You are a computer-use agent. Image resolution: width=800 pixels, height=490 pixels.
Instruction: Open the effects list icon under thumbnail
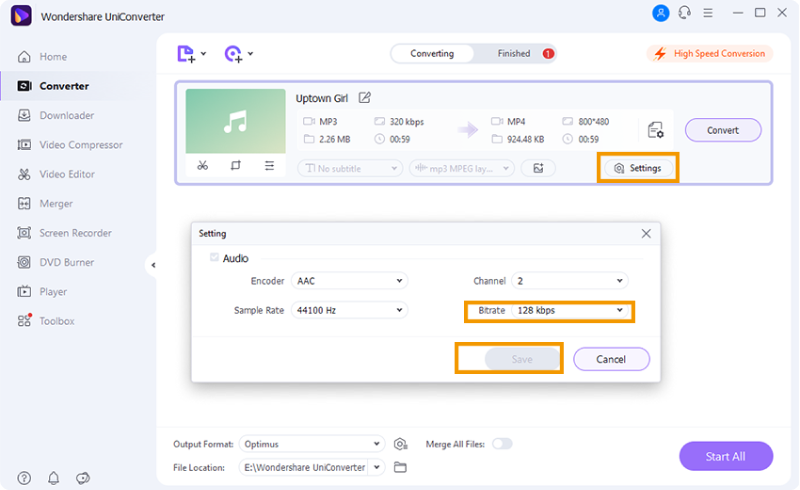point(269,166)
